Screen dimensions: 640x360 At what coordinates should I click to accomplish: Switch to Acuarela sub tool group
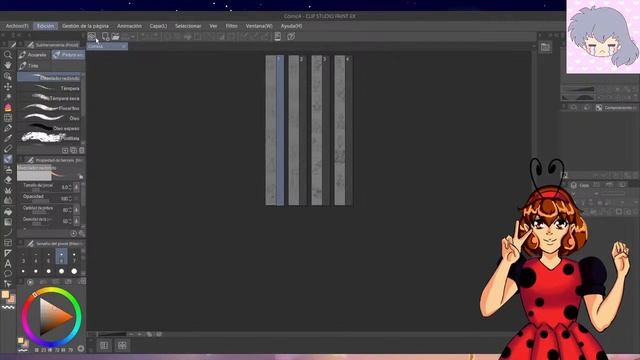pyautogui.click(x=33, y=55)
